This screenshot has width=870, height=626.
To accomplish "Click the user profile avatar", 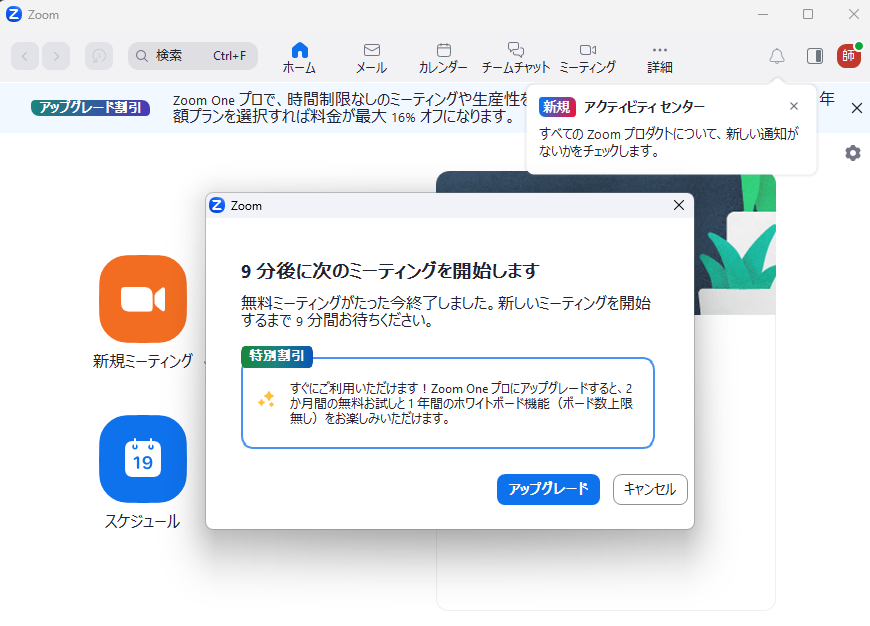I will (x=849, y=56).
